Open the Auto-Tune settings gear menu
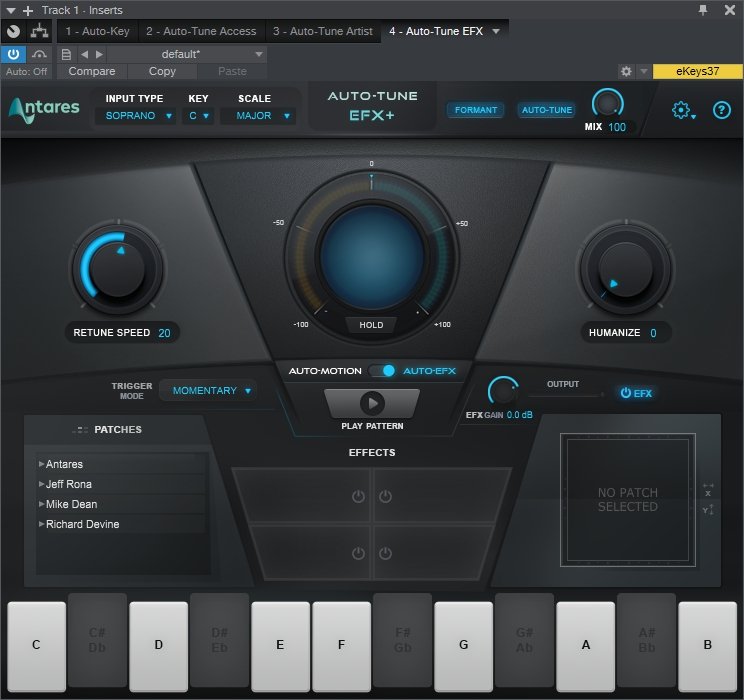Screen dimensions: 744x700 tap(683, 111)
